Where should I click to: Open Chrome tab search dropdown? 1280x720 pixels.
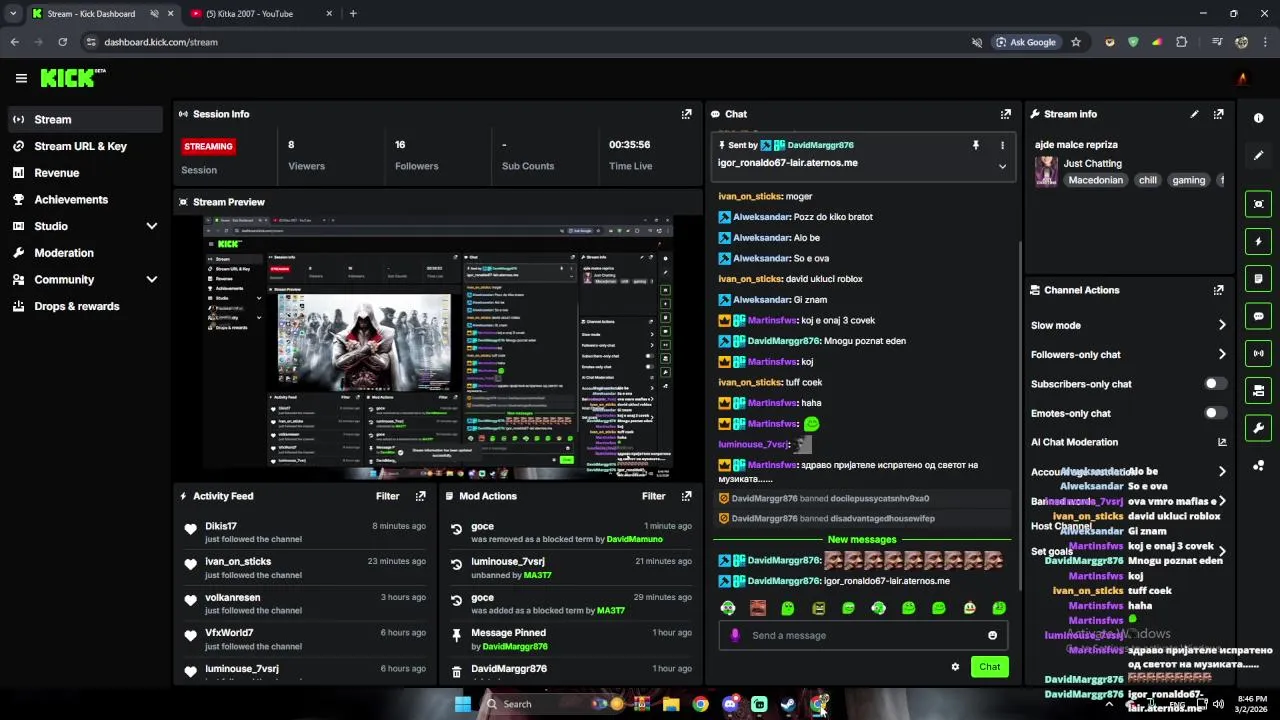click(13, 14)
